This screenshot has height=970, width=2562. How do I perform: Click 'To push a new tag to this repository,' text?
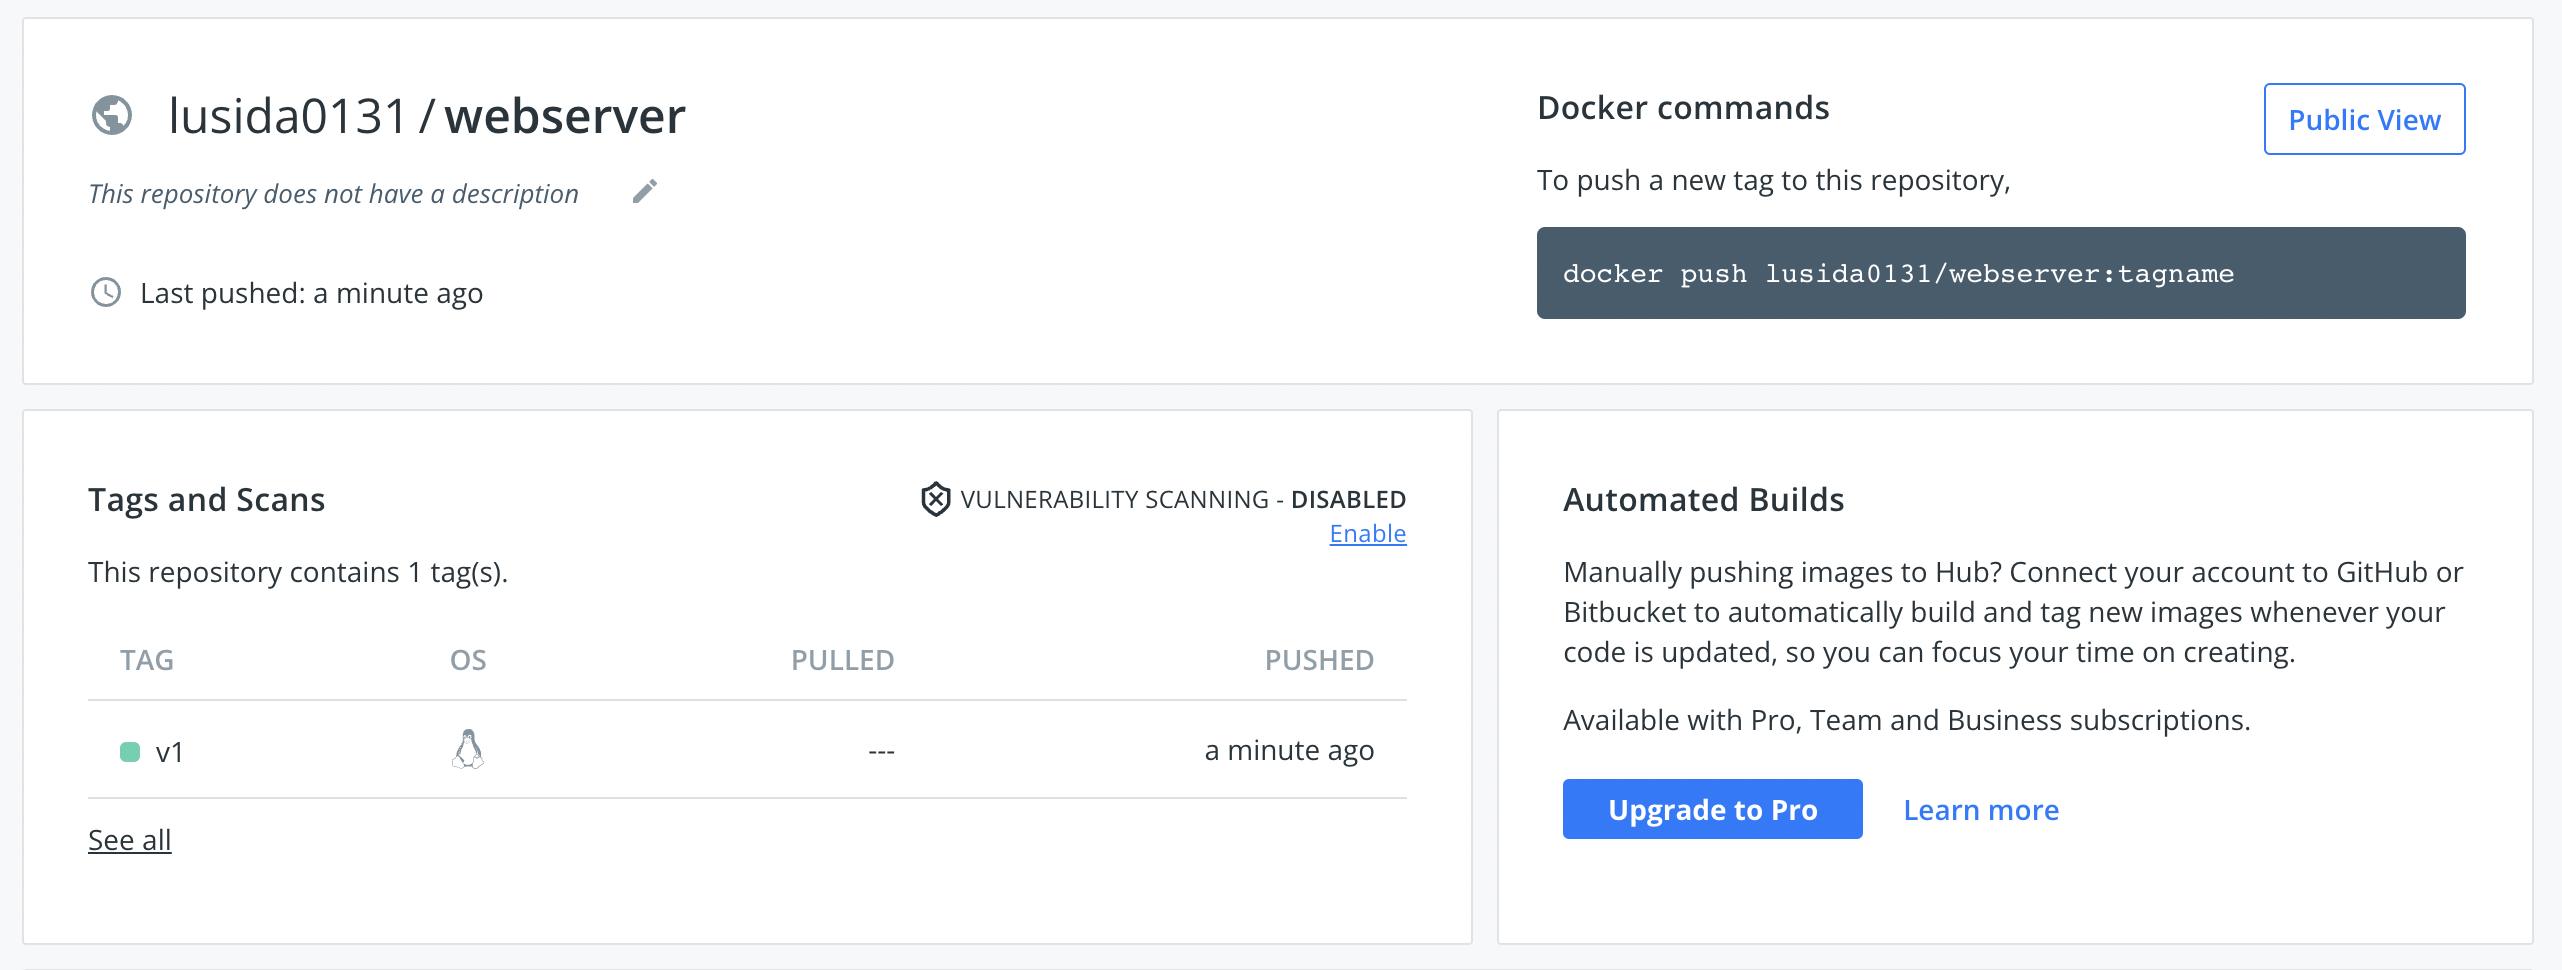click(1773, 180)
